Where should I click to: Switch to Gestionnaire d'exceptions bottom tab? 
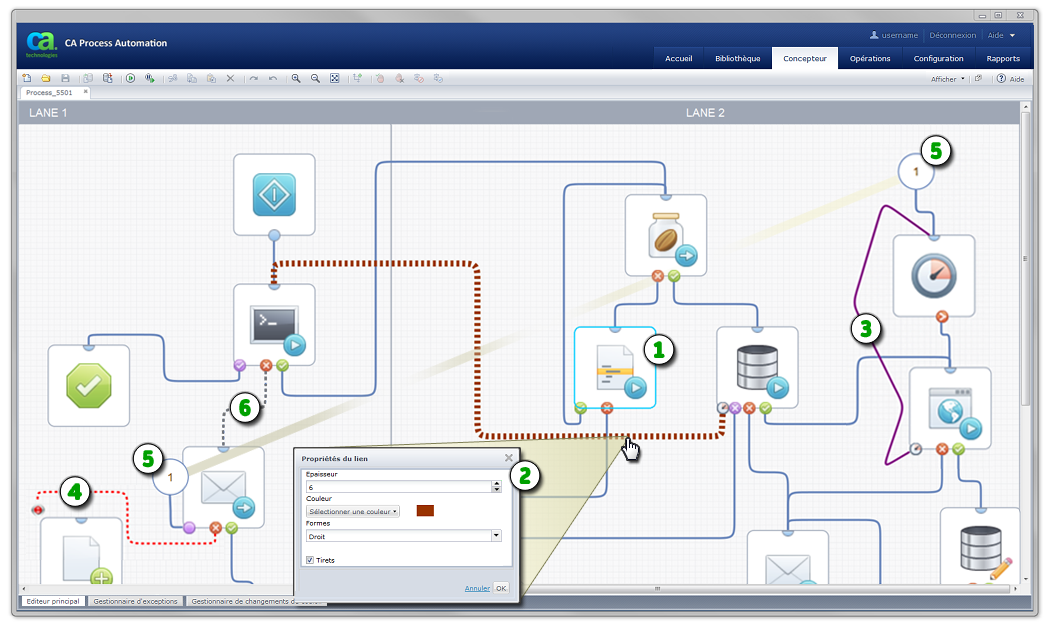(x=135, y=602)
